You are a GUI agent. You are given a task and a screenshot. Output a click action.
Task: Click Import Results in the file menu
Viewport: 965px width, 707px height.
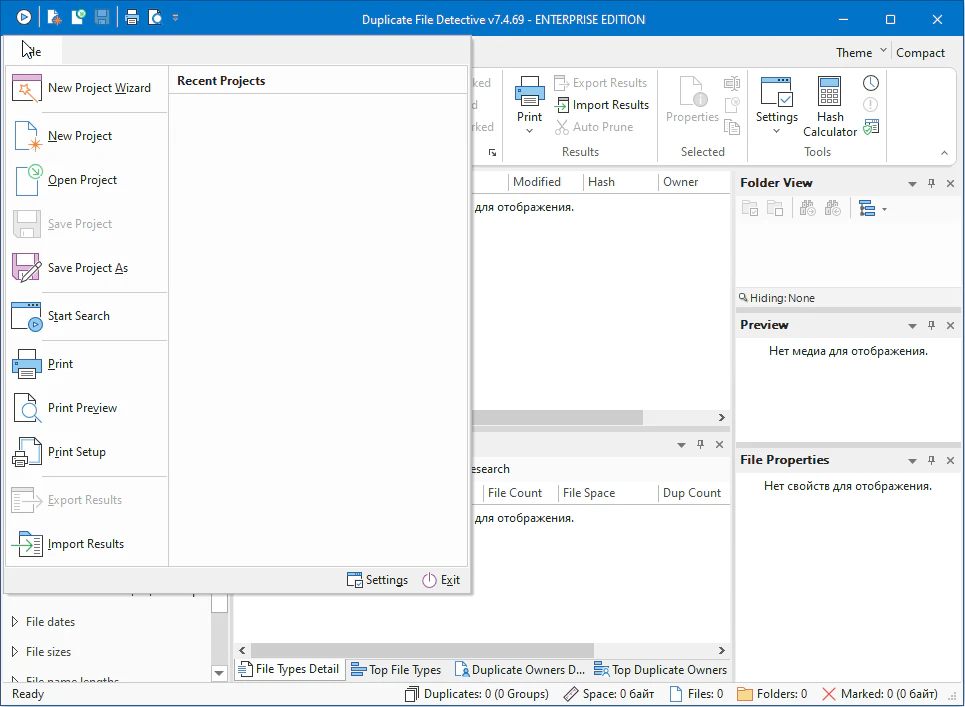click(x=85, y=544)
